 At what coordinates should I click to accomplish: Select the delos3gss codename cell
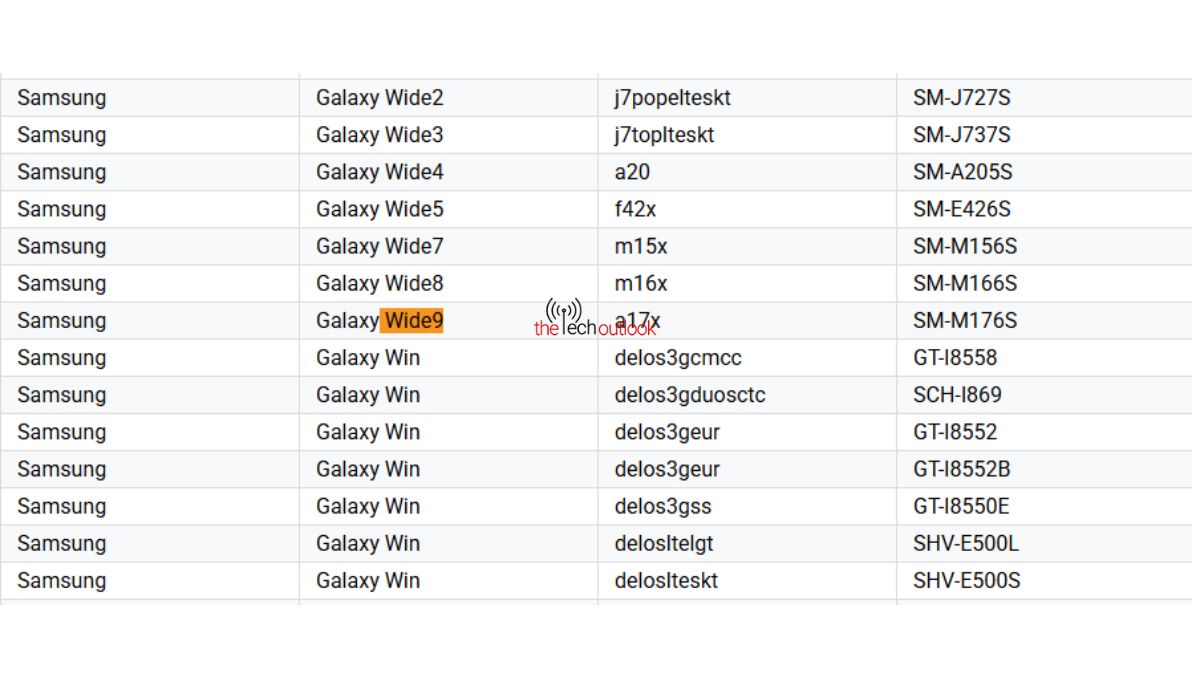tap(747, 506)
